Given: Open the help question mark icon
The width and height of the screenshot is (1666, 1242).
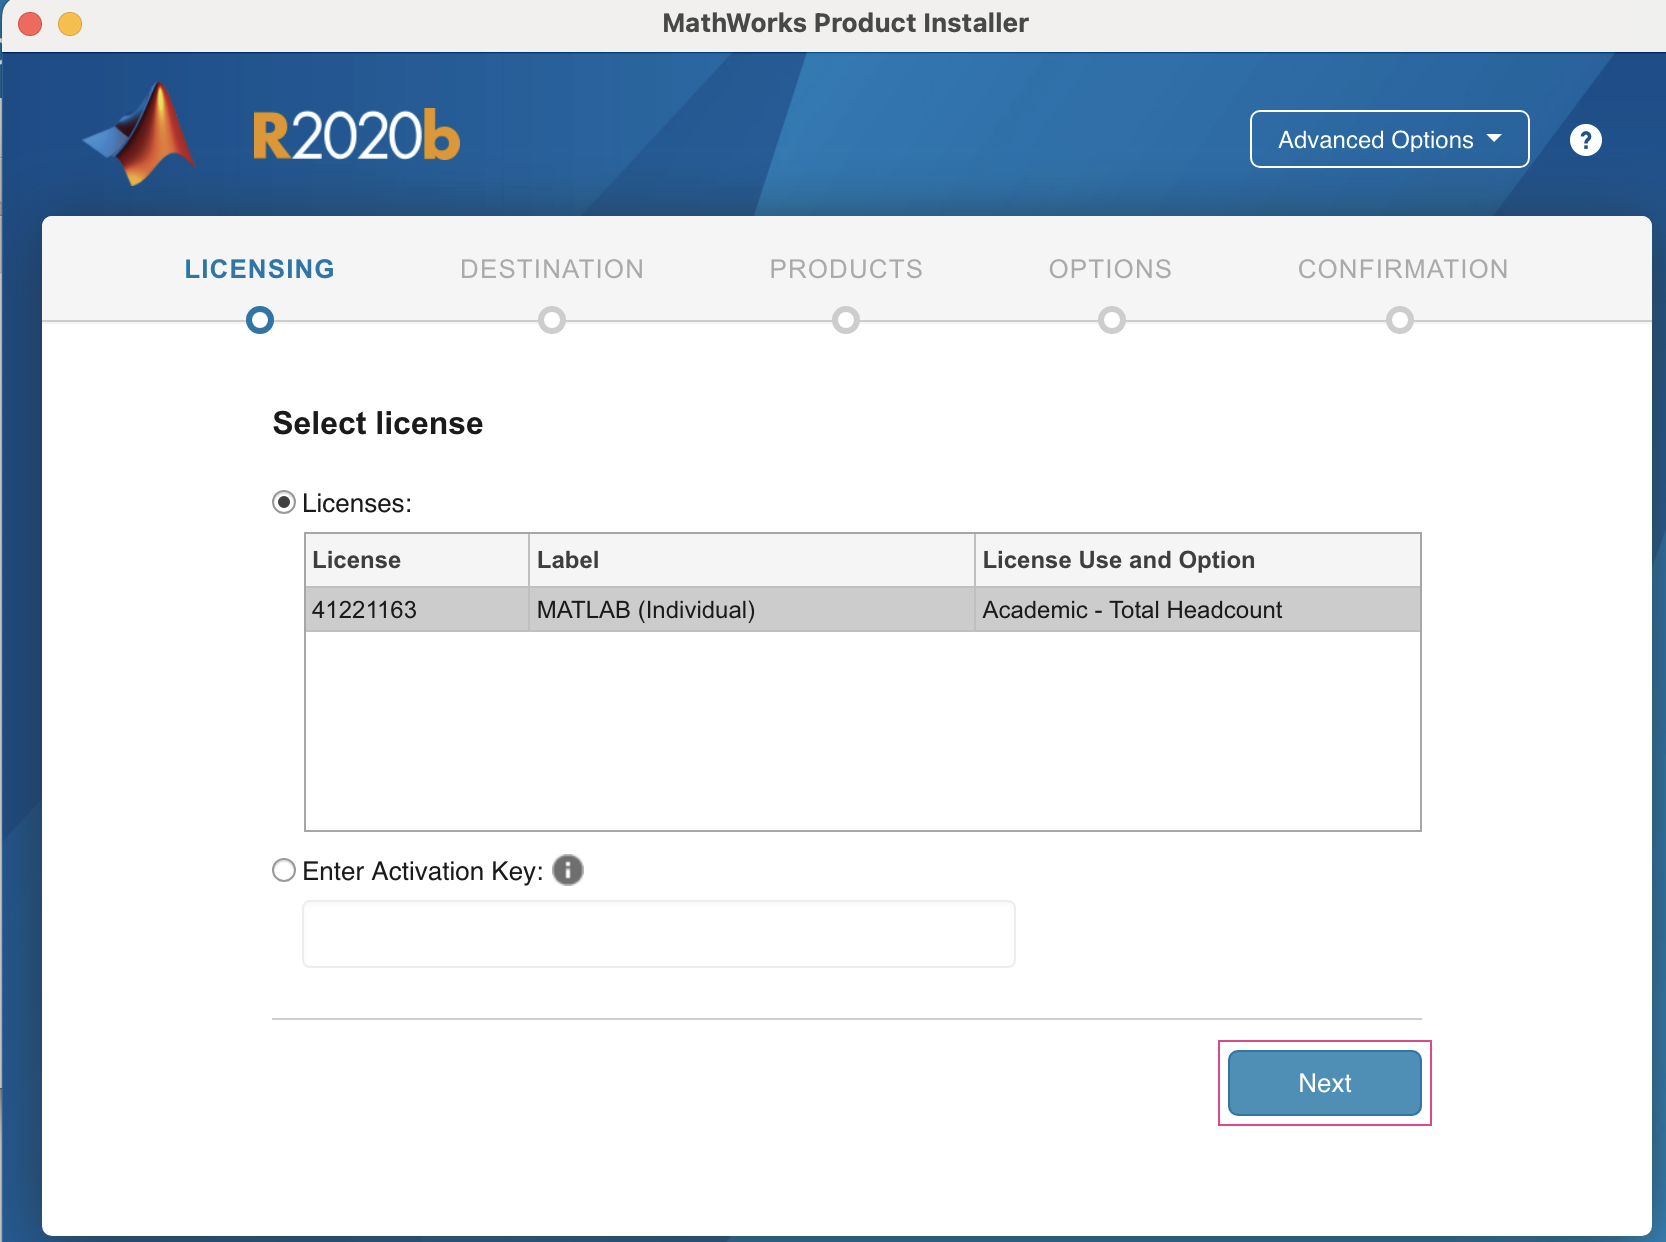Looking at the screenshot, I should coord(1585,140).
